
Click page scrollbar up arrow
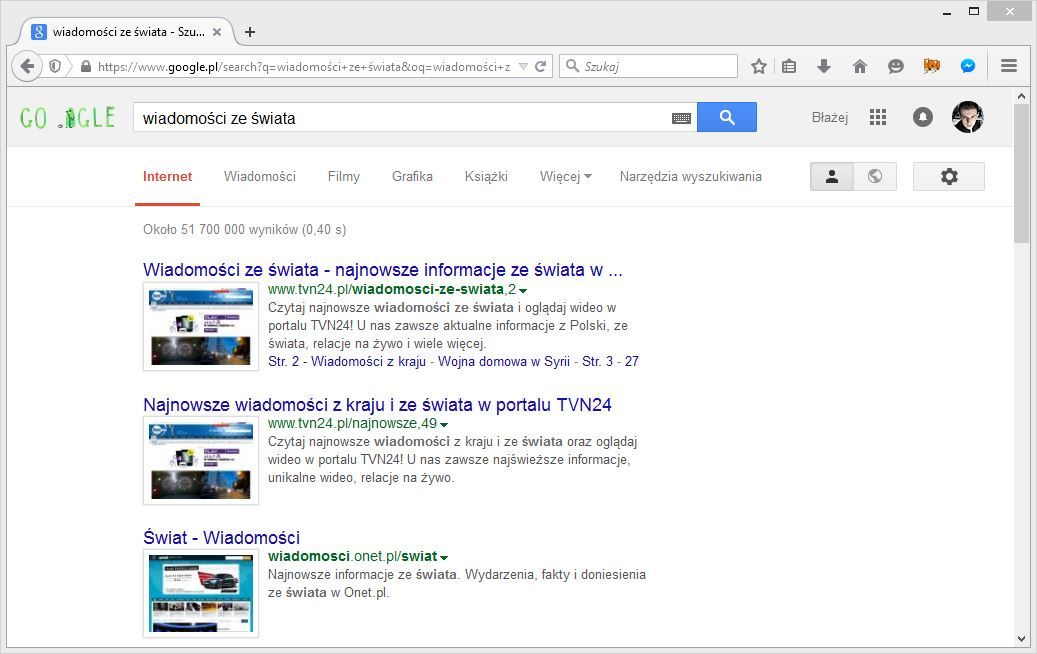click(1021, 97)
